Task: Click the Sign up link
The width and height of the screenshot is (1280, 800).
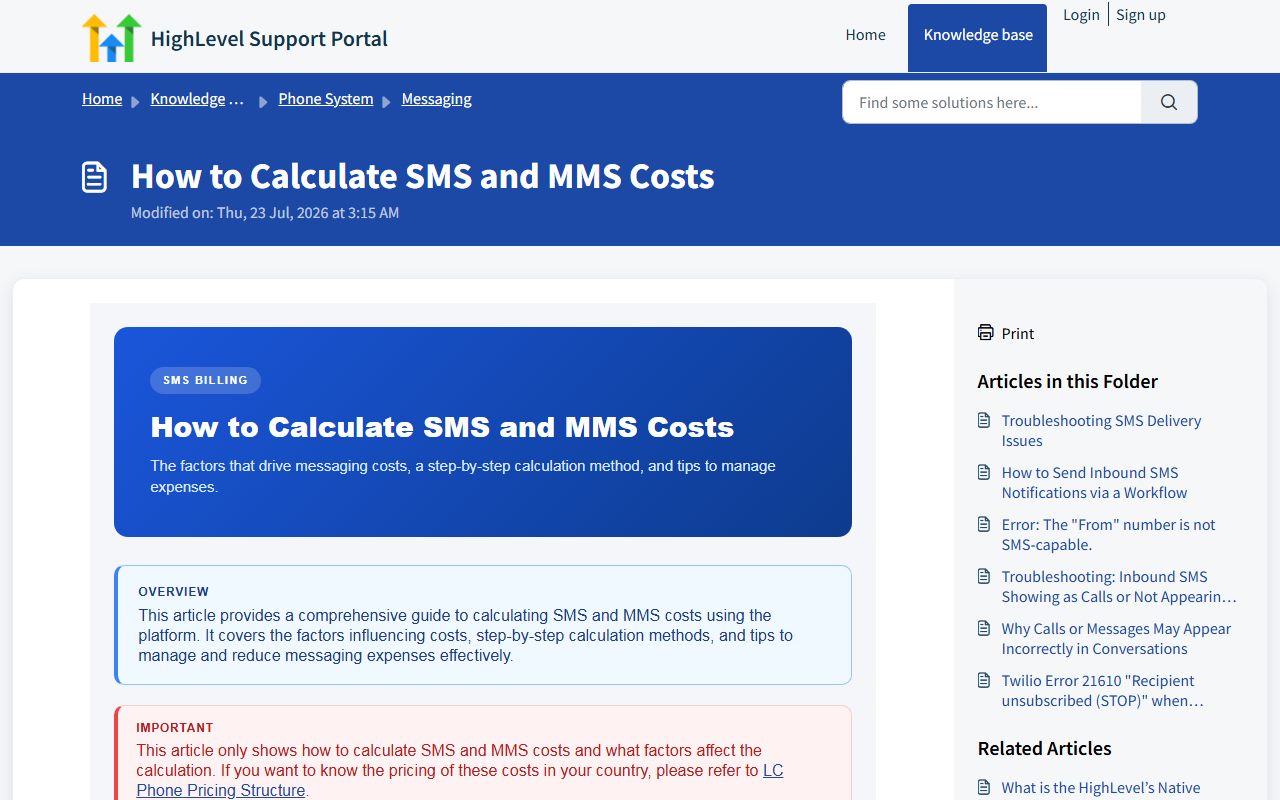Action: click(1141, 14)
